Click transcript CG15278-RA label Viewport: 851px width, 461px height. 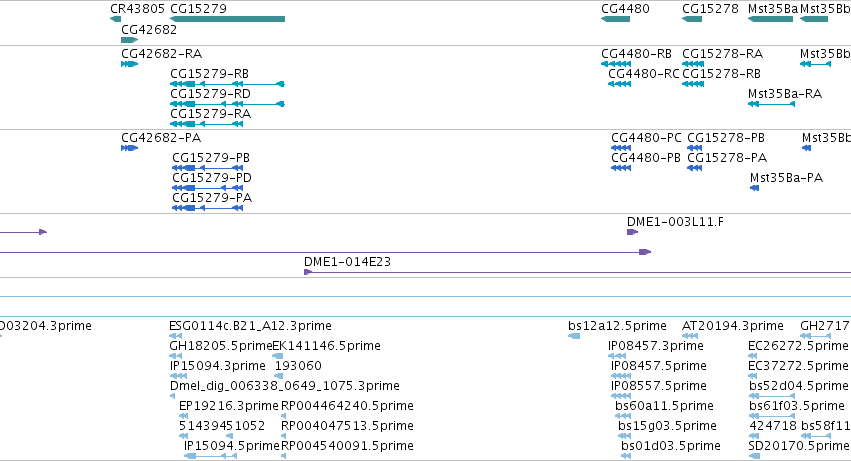pyautogui.click(x=722, y=54)
